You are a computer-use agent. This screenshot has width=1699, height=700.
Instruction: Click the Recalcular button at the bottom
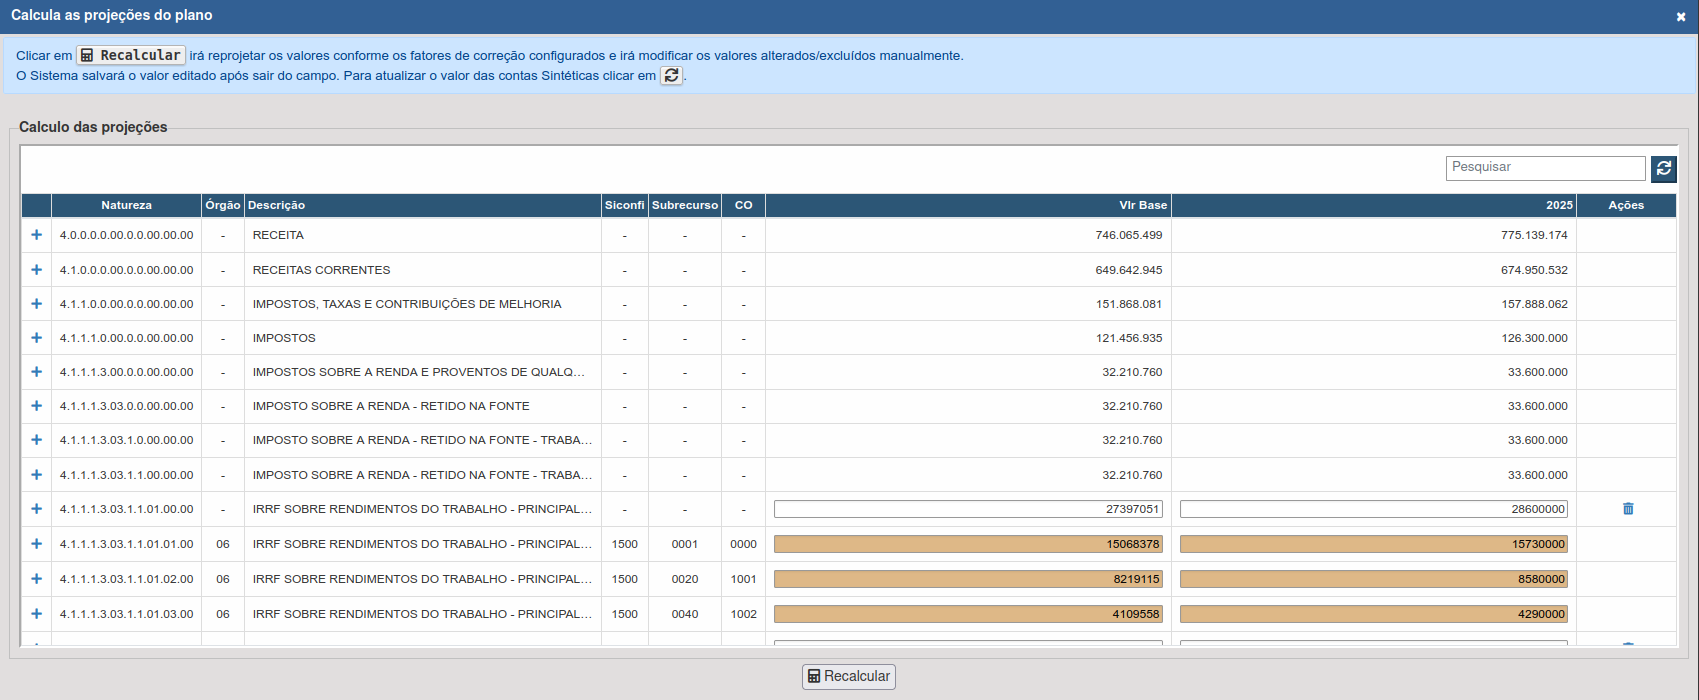[848, 677]
